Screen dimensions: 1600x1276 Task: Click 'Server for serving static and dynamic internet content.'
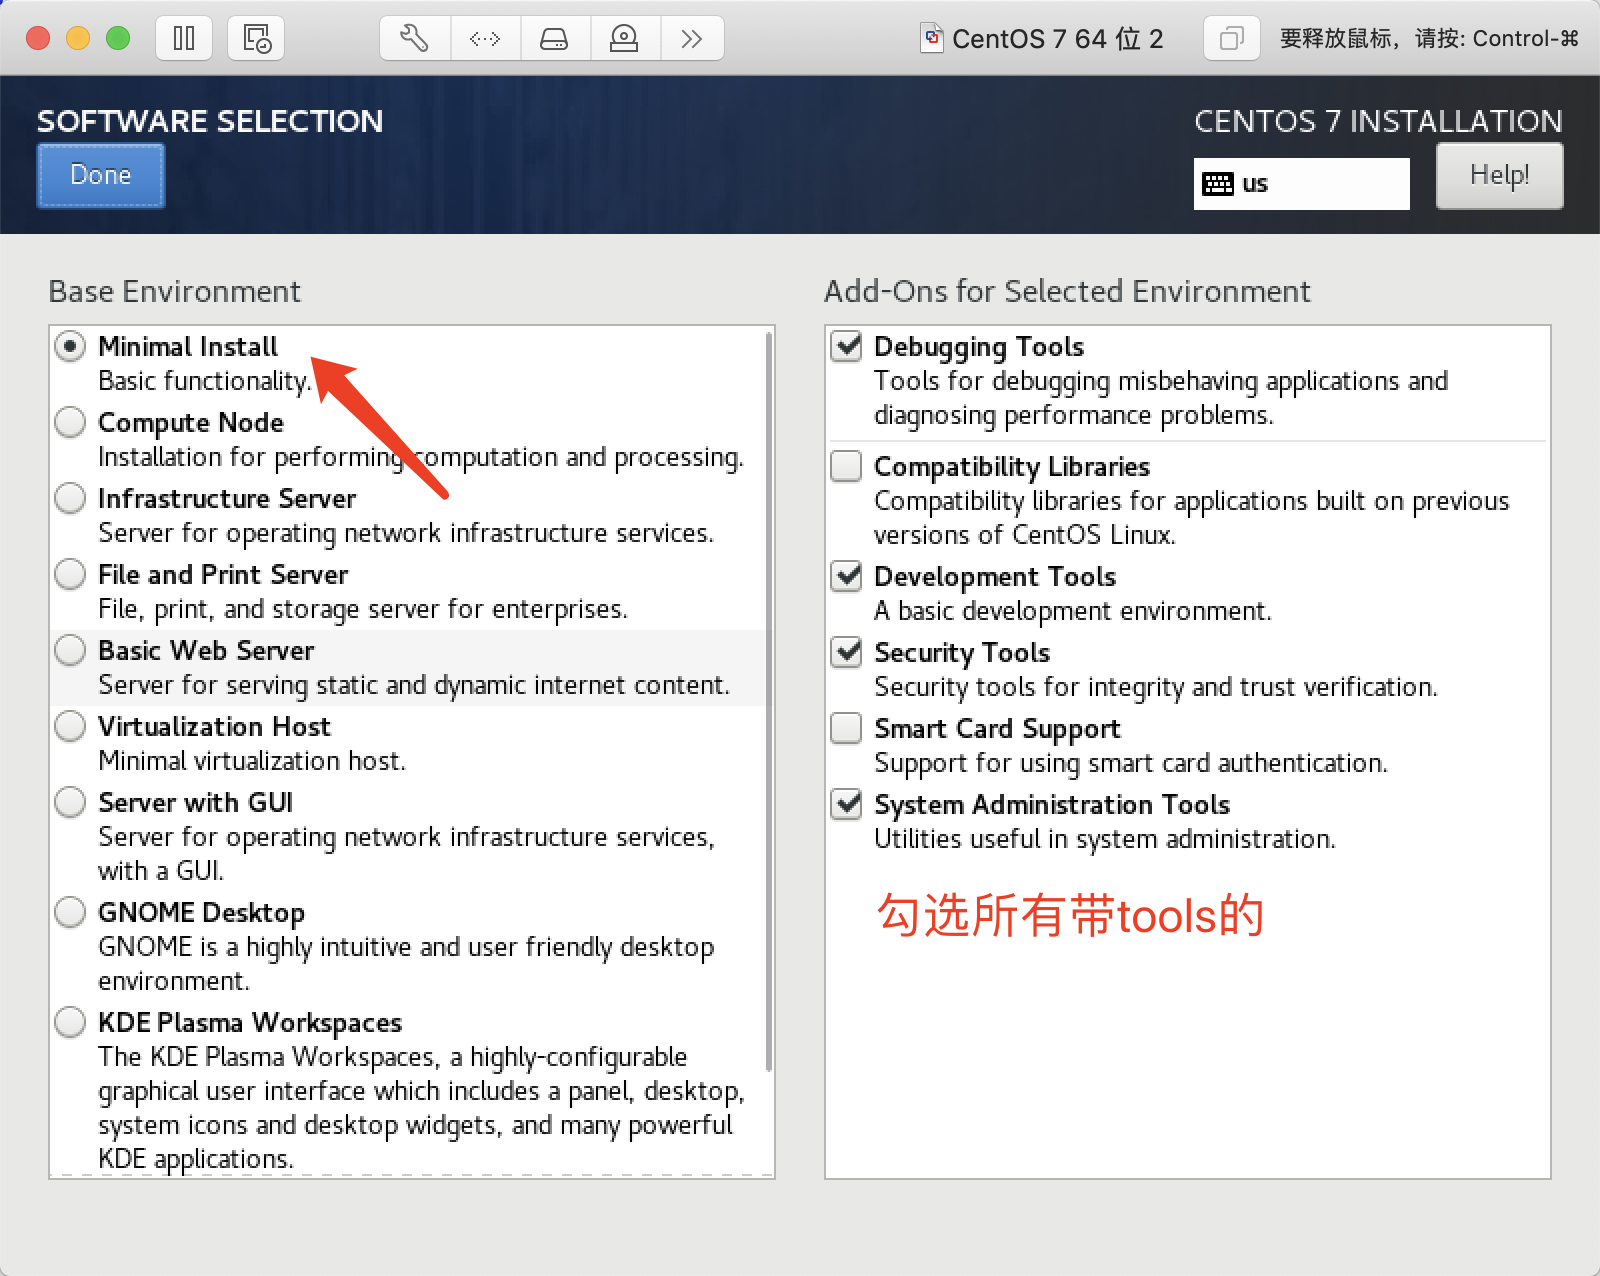click(x=414, y=685)
